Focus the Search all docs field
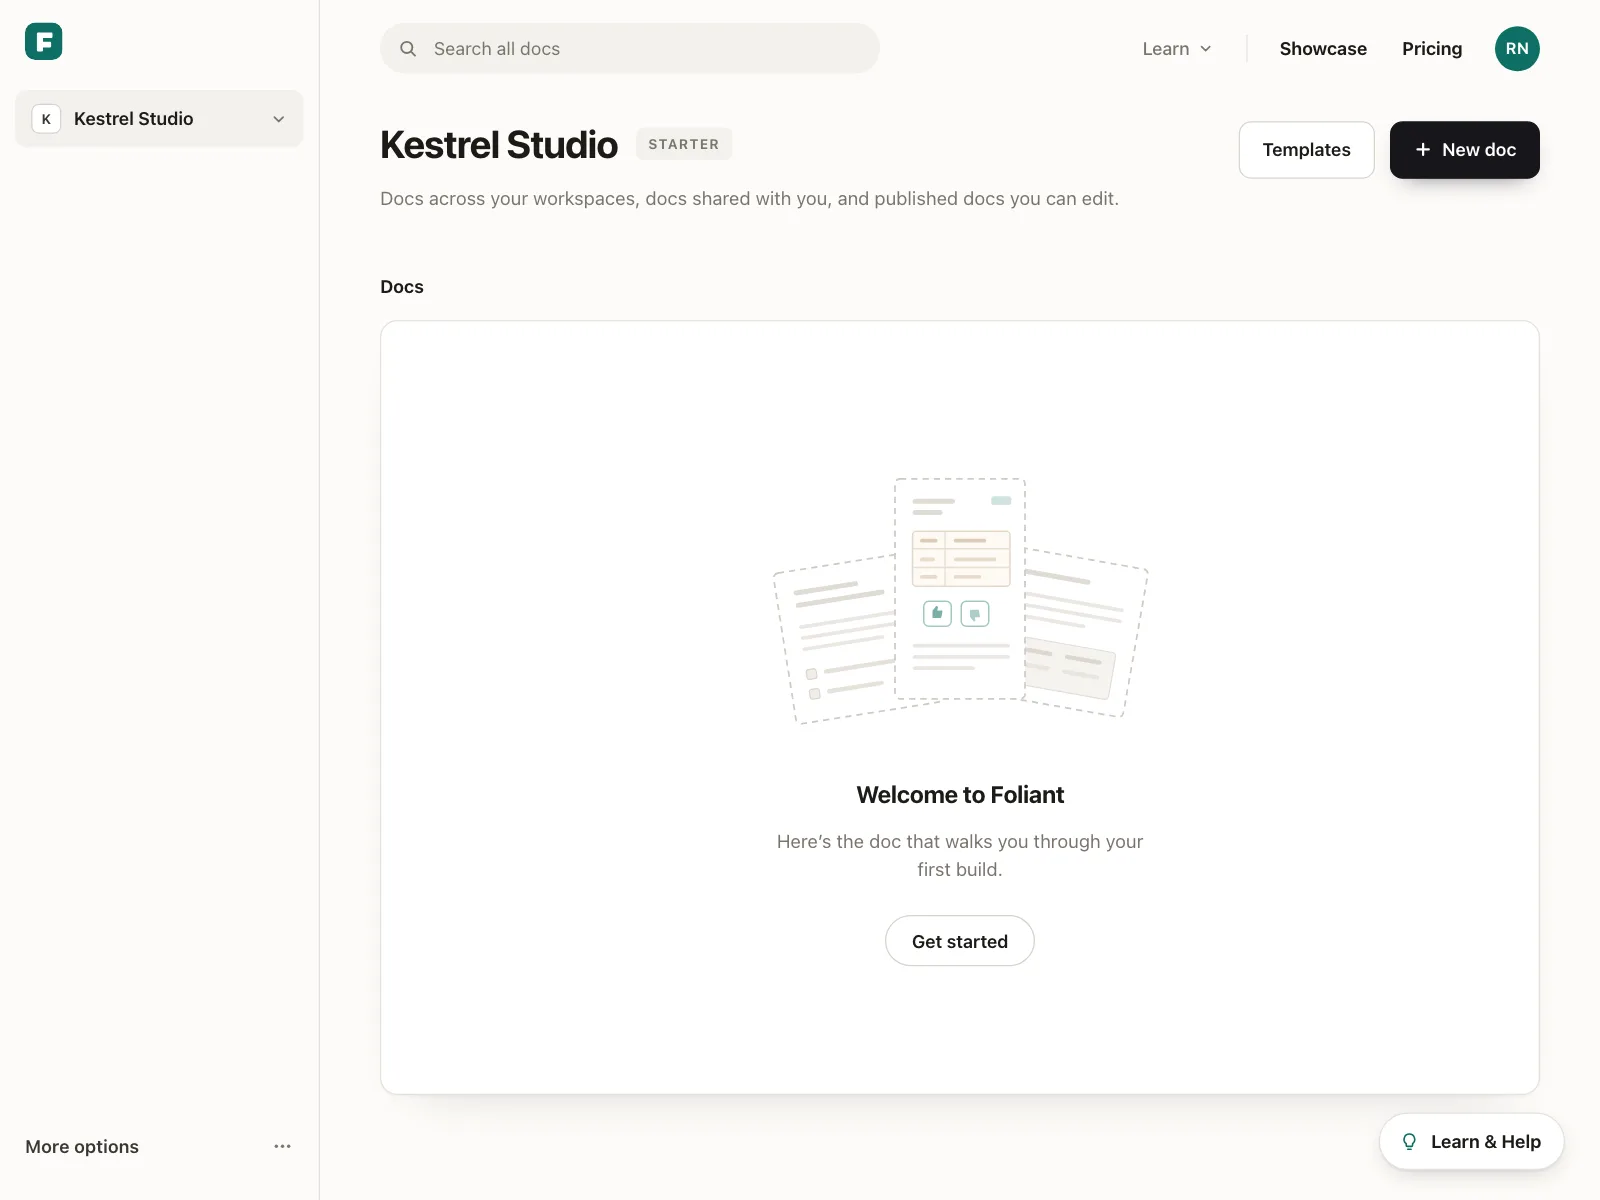The width and height of the screenshot is (1600, 1200). click(x=630, y=49)
